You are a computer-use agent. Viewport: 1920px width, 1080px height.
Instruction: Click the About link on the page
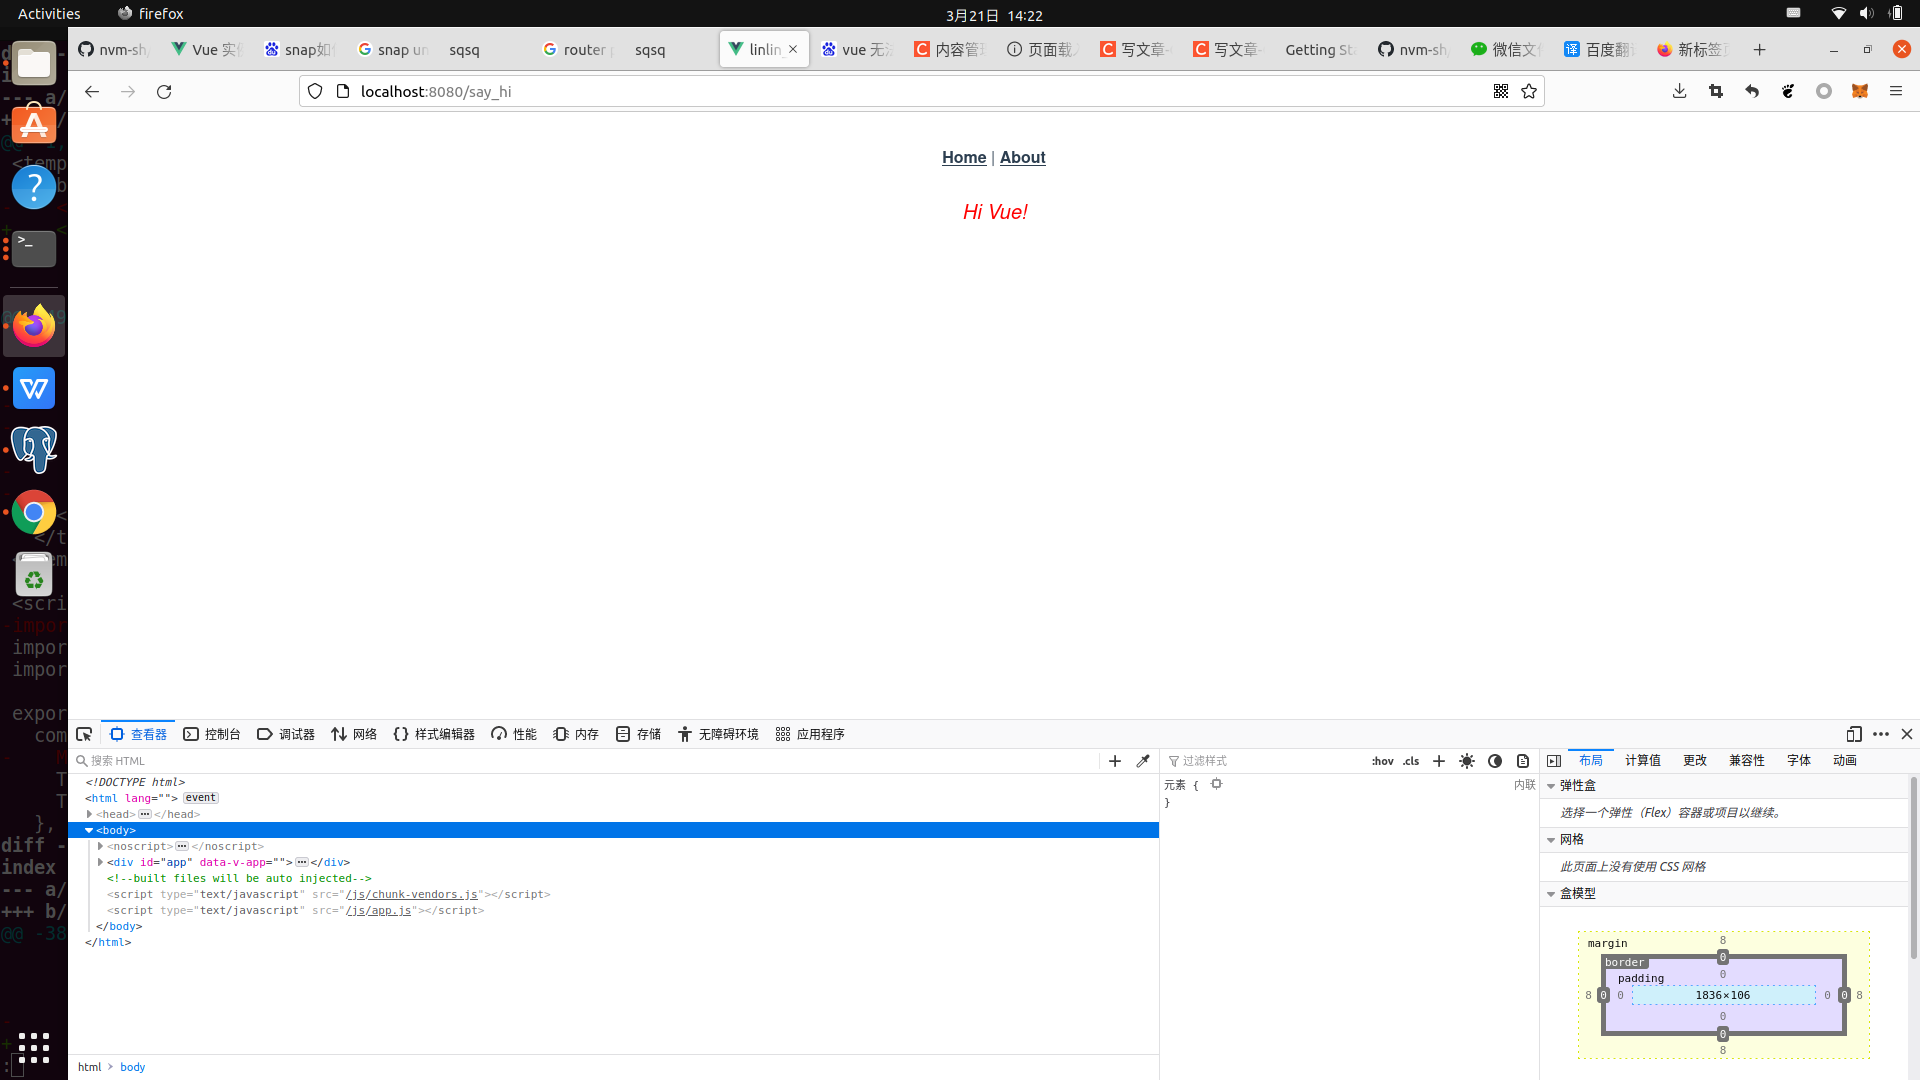pyautogui.click(x=1022, y=157)
